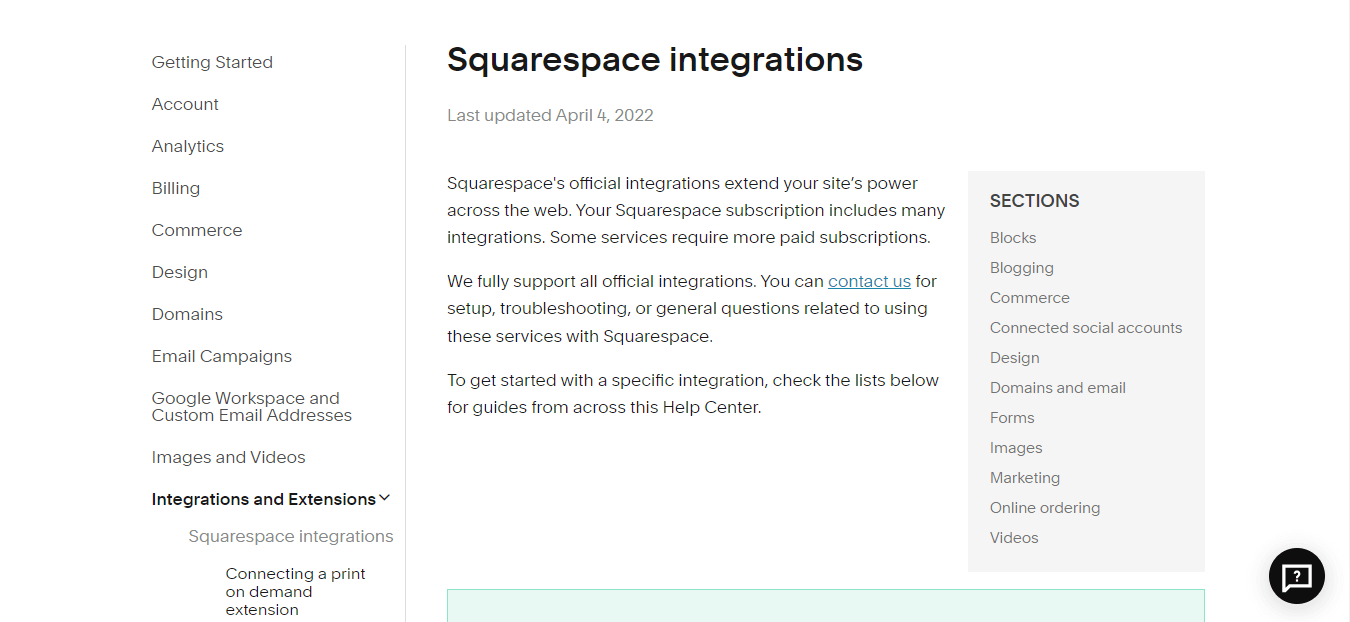1350x622 pixels.
Task: Jump to Domains and email section
Action: tap(1058, 388)
